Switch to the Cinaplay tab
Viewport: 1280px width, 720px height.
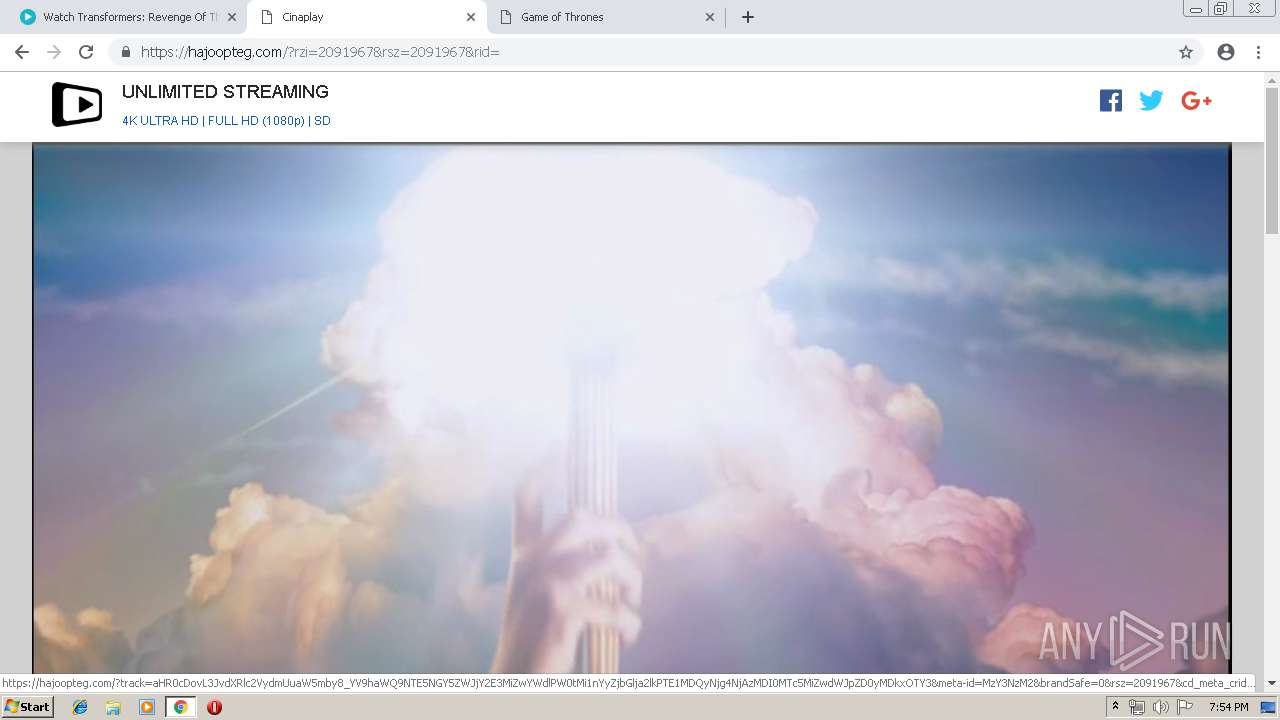(x=366, y=17)
